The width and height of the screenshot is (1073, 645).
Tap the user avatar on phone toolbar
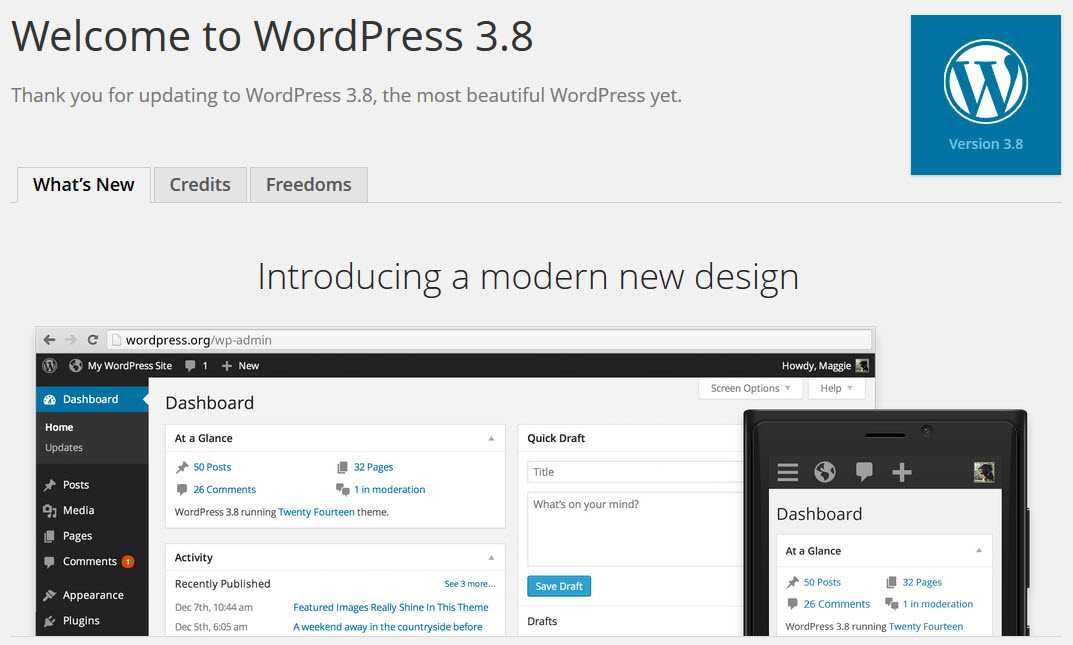pyautogui.click(x=984, y=472)
